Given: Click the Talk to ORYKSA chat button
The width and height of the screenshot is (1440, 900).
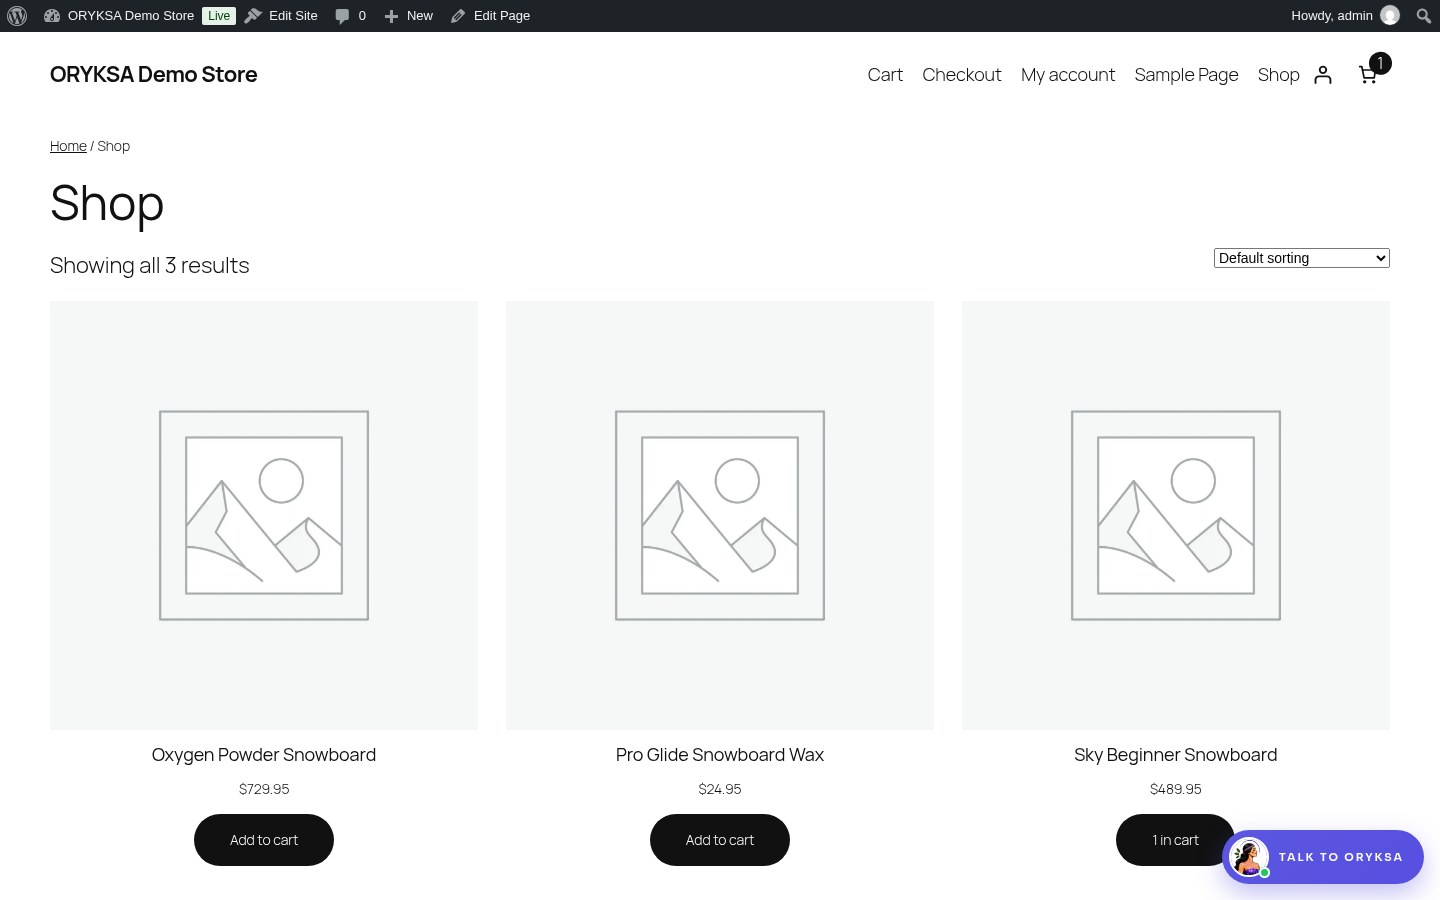Looking at the screenshot, I should (x=1323, y=857).
